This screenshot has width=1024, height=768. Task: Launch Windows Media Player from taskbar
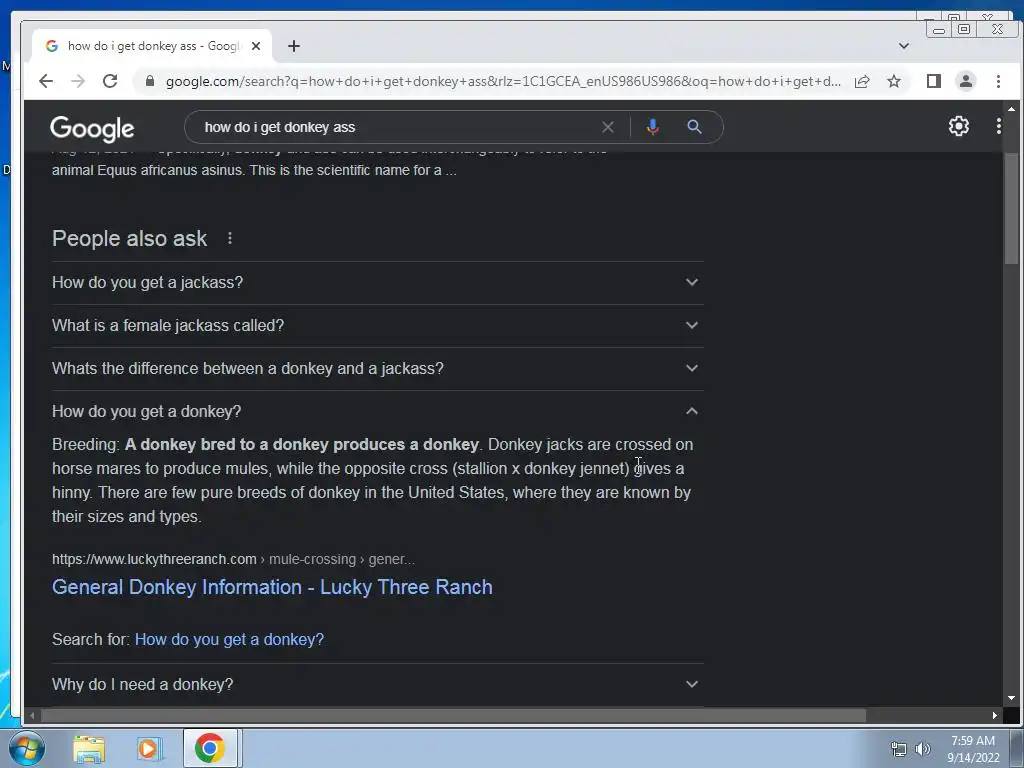(x=148, y=749)
